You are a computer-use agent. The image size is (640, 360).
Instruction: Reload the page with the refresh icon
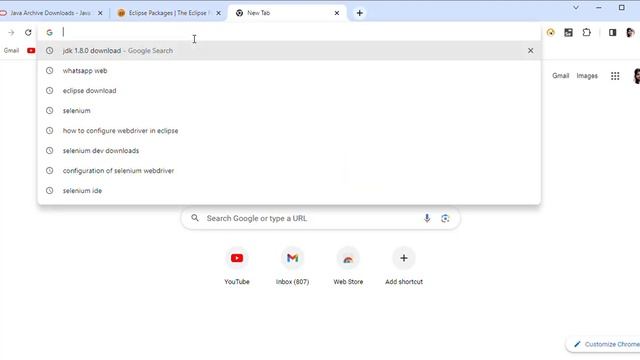[28, 32]
